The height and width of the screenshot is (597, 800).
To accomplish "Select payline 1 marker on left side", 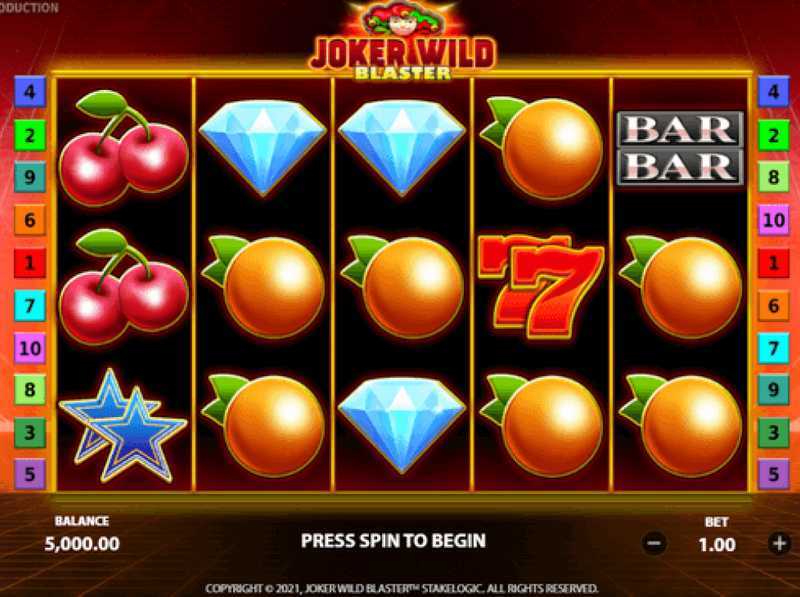I will click(30, 263).
